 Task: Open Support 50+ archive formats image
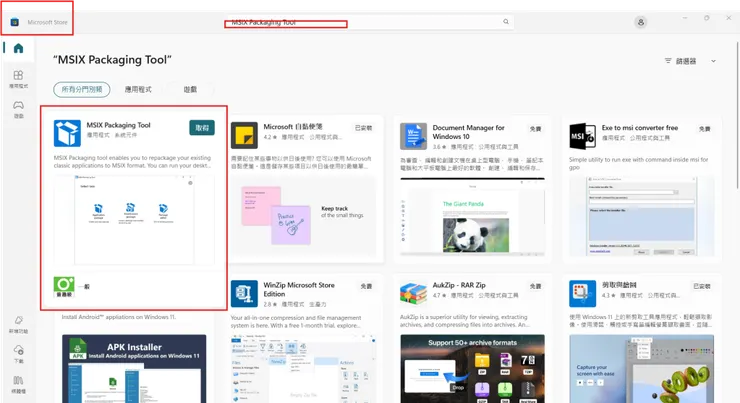pos(472,369)
